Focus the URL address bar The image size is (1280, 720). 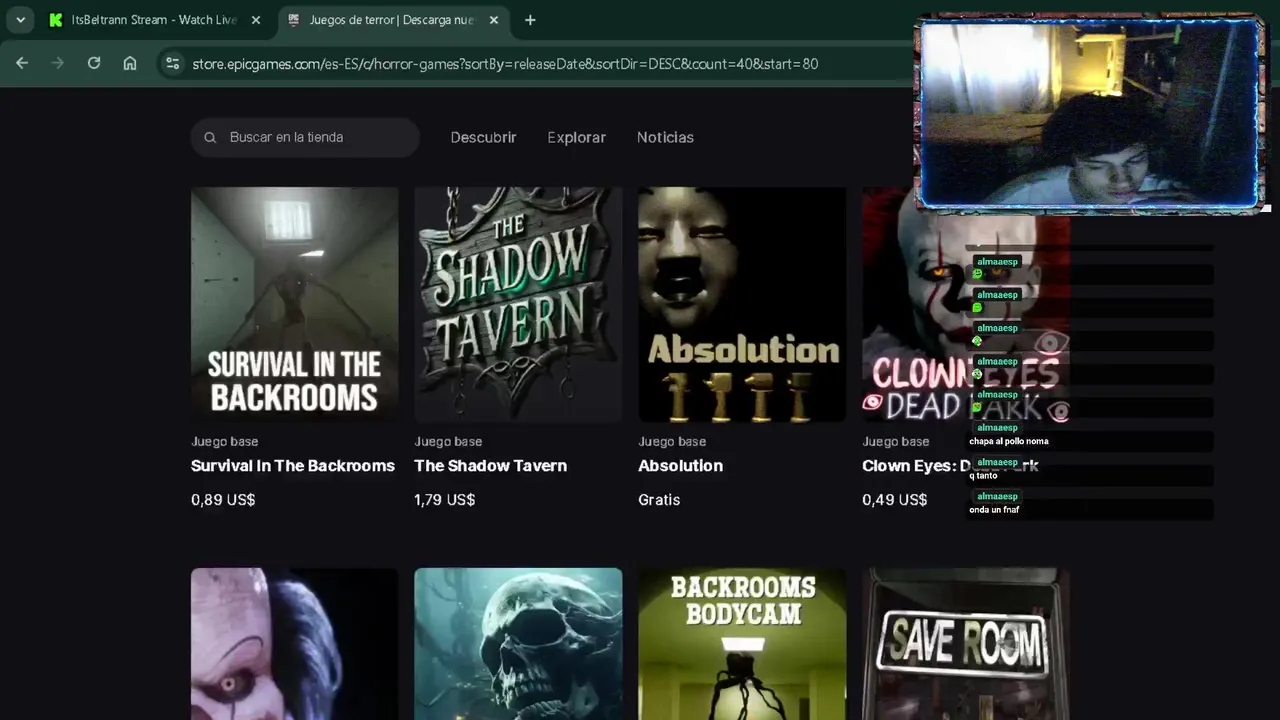pos(505,63)
